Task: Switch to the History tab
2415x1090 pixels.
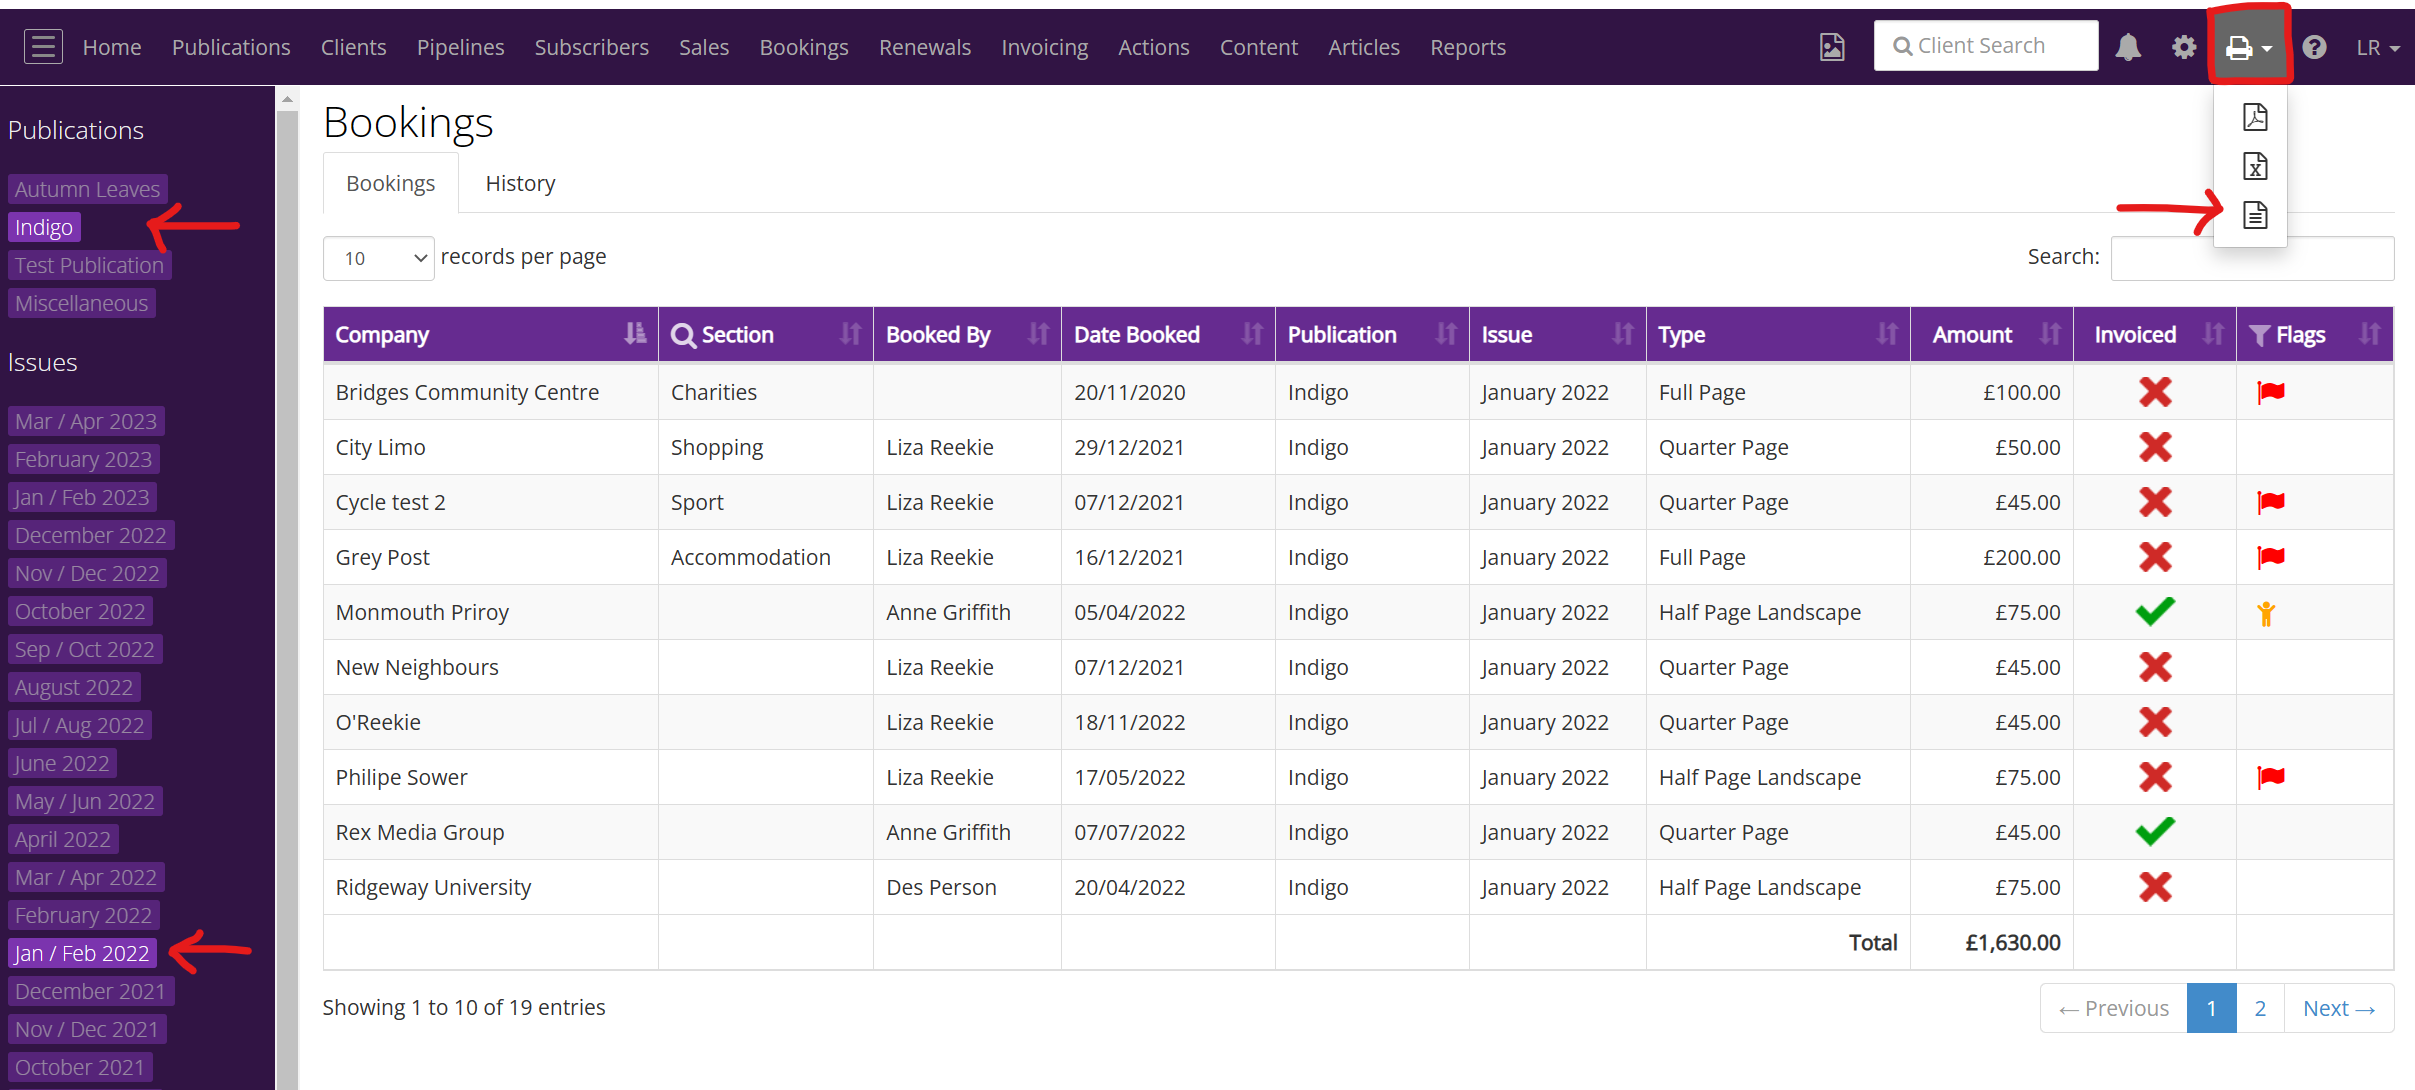Action: coord(520,183)
